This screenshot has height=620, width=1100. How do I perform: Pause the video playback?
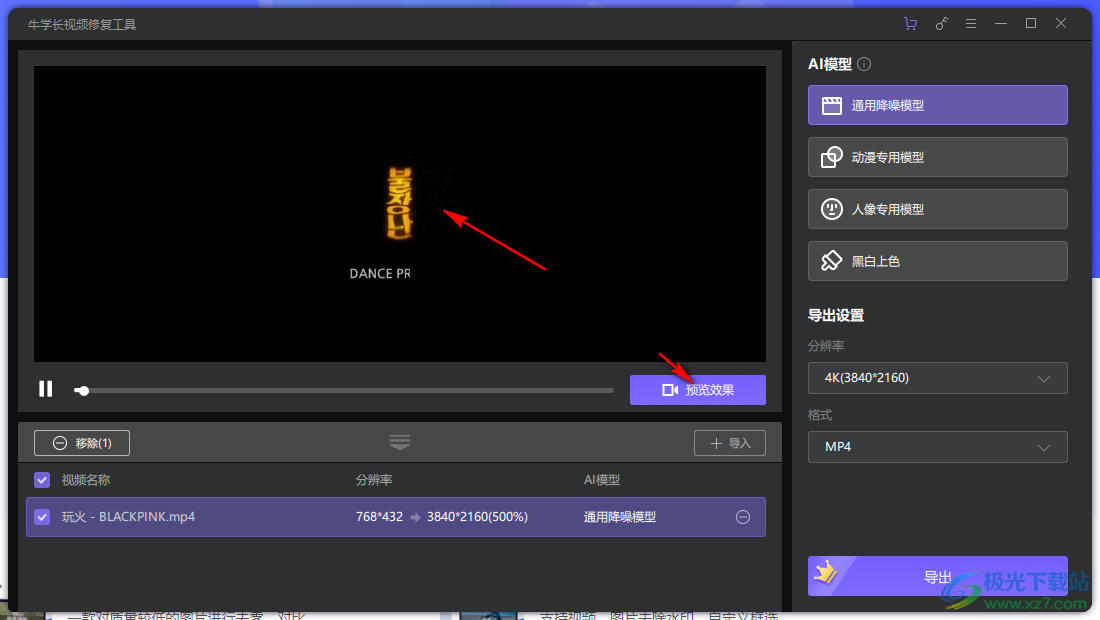46,389
